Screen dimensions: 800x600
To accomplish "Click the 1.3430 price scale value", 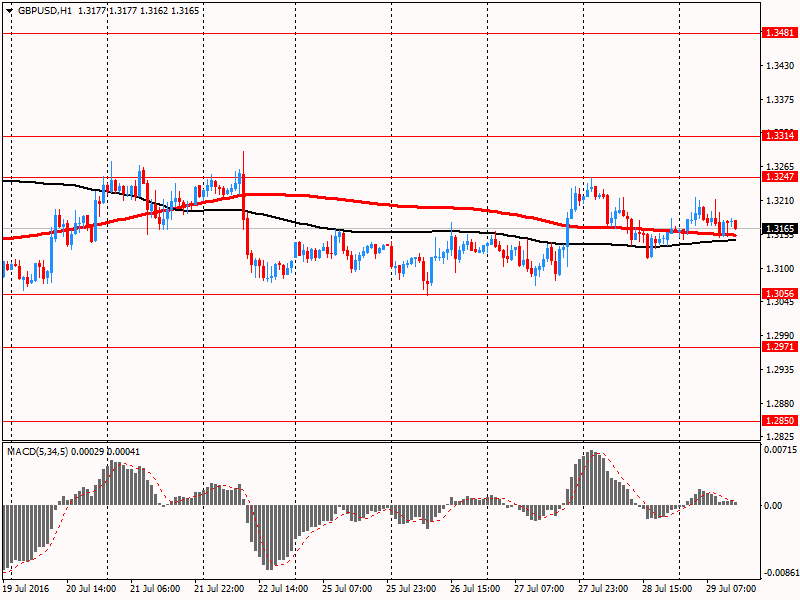I will pyautogui.click(x=781, y=66).
